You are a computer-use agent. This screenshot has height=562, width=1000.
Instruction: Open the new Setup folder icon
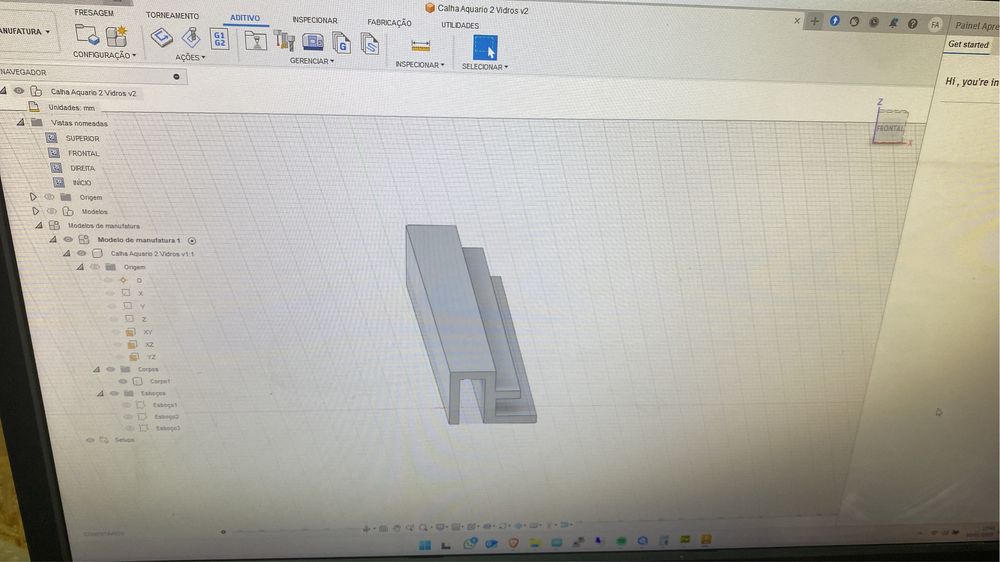pos(86,34)
